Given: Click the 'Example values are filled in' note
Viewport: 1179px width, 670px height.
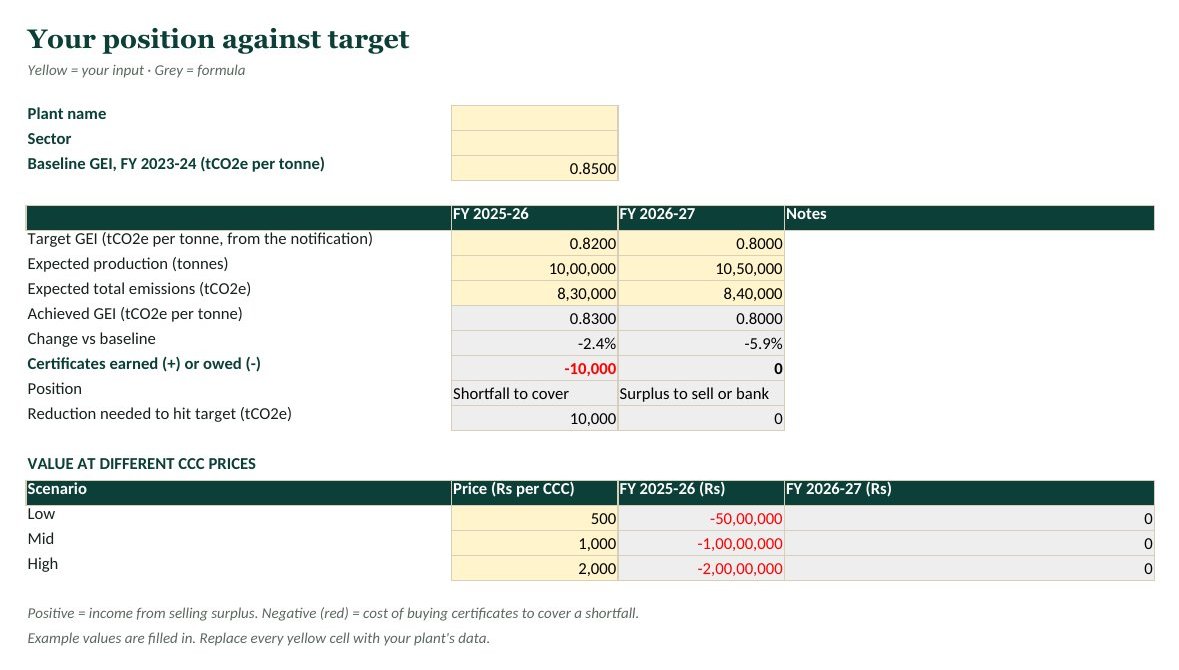Looking at the screenshot, I should [258, 638].
